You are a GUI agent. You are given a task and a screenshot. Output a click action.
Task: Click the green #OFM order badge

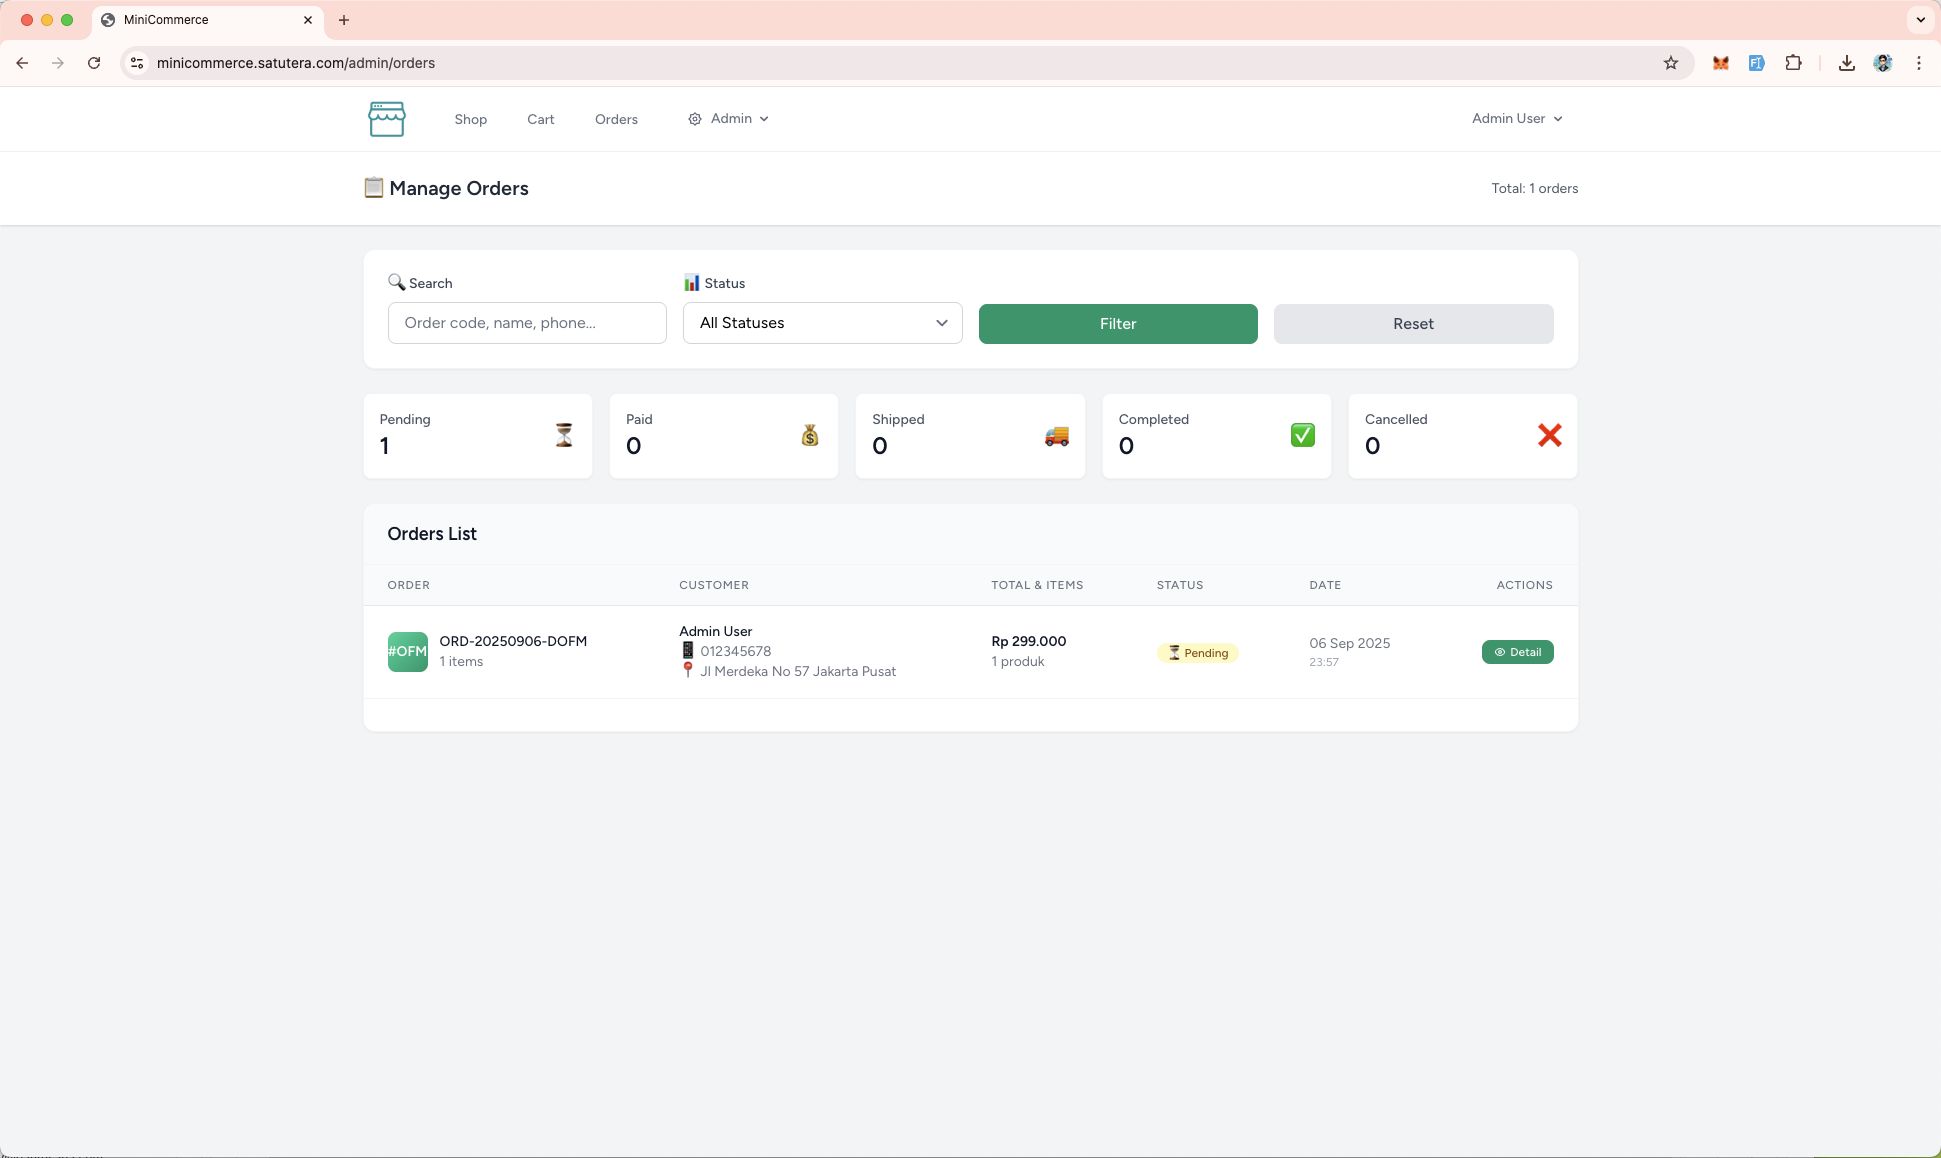tap(407, 652)
